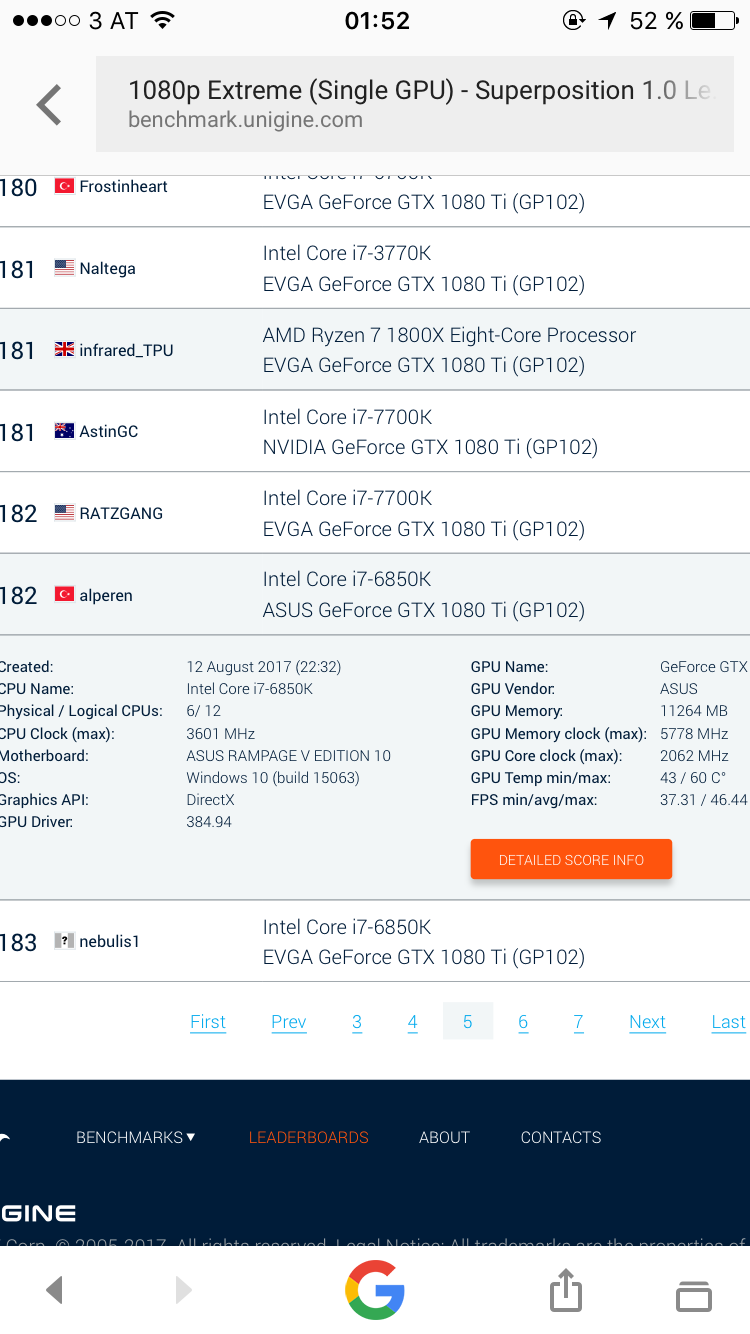Tap Turkey flag beside Frostinheart

coord(65,186)
